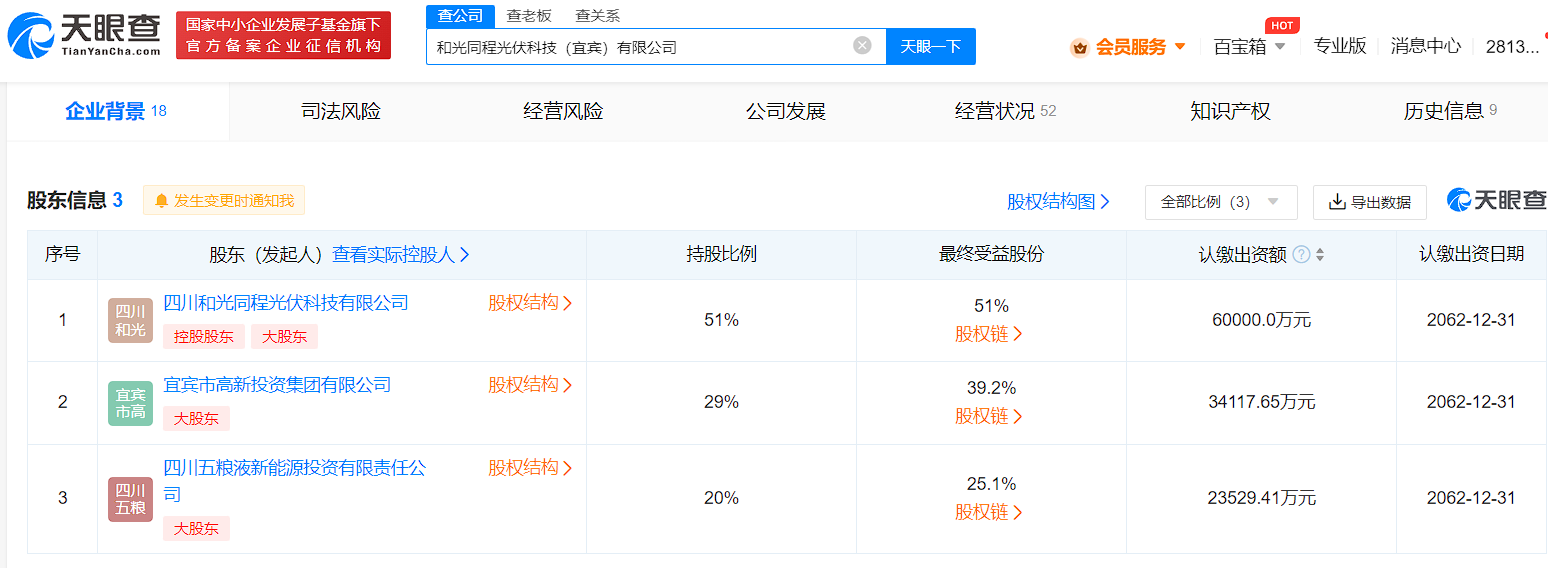Screen dimensions: 1548x568
Task: Switch to the 经营状况 tab
Action: click(x=1005, y=111)
